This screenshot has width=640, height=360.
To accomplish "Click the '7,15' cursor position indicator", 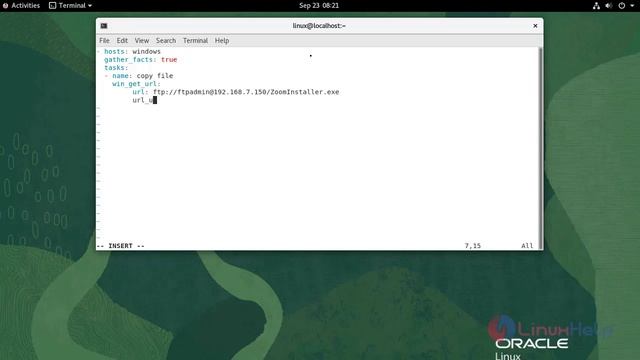I will (x=473, y=246).
